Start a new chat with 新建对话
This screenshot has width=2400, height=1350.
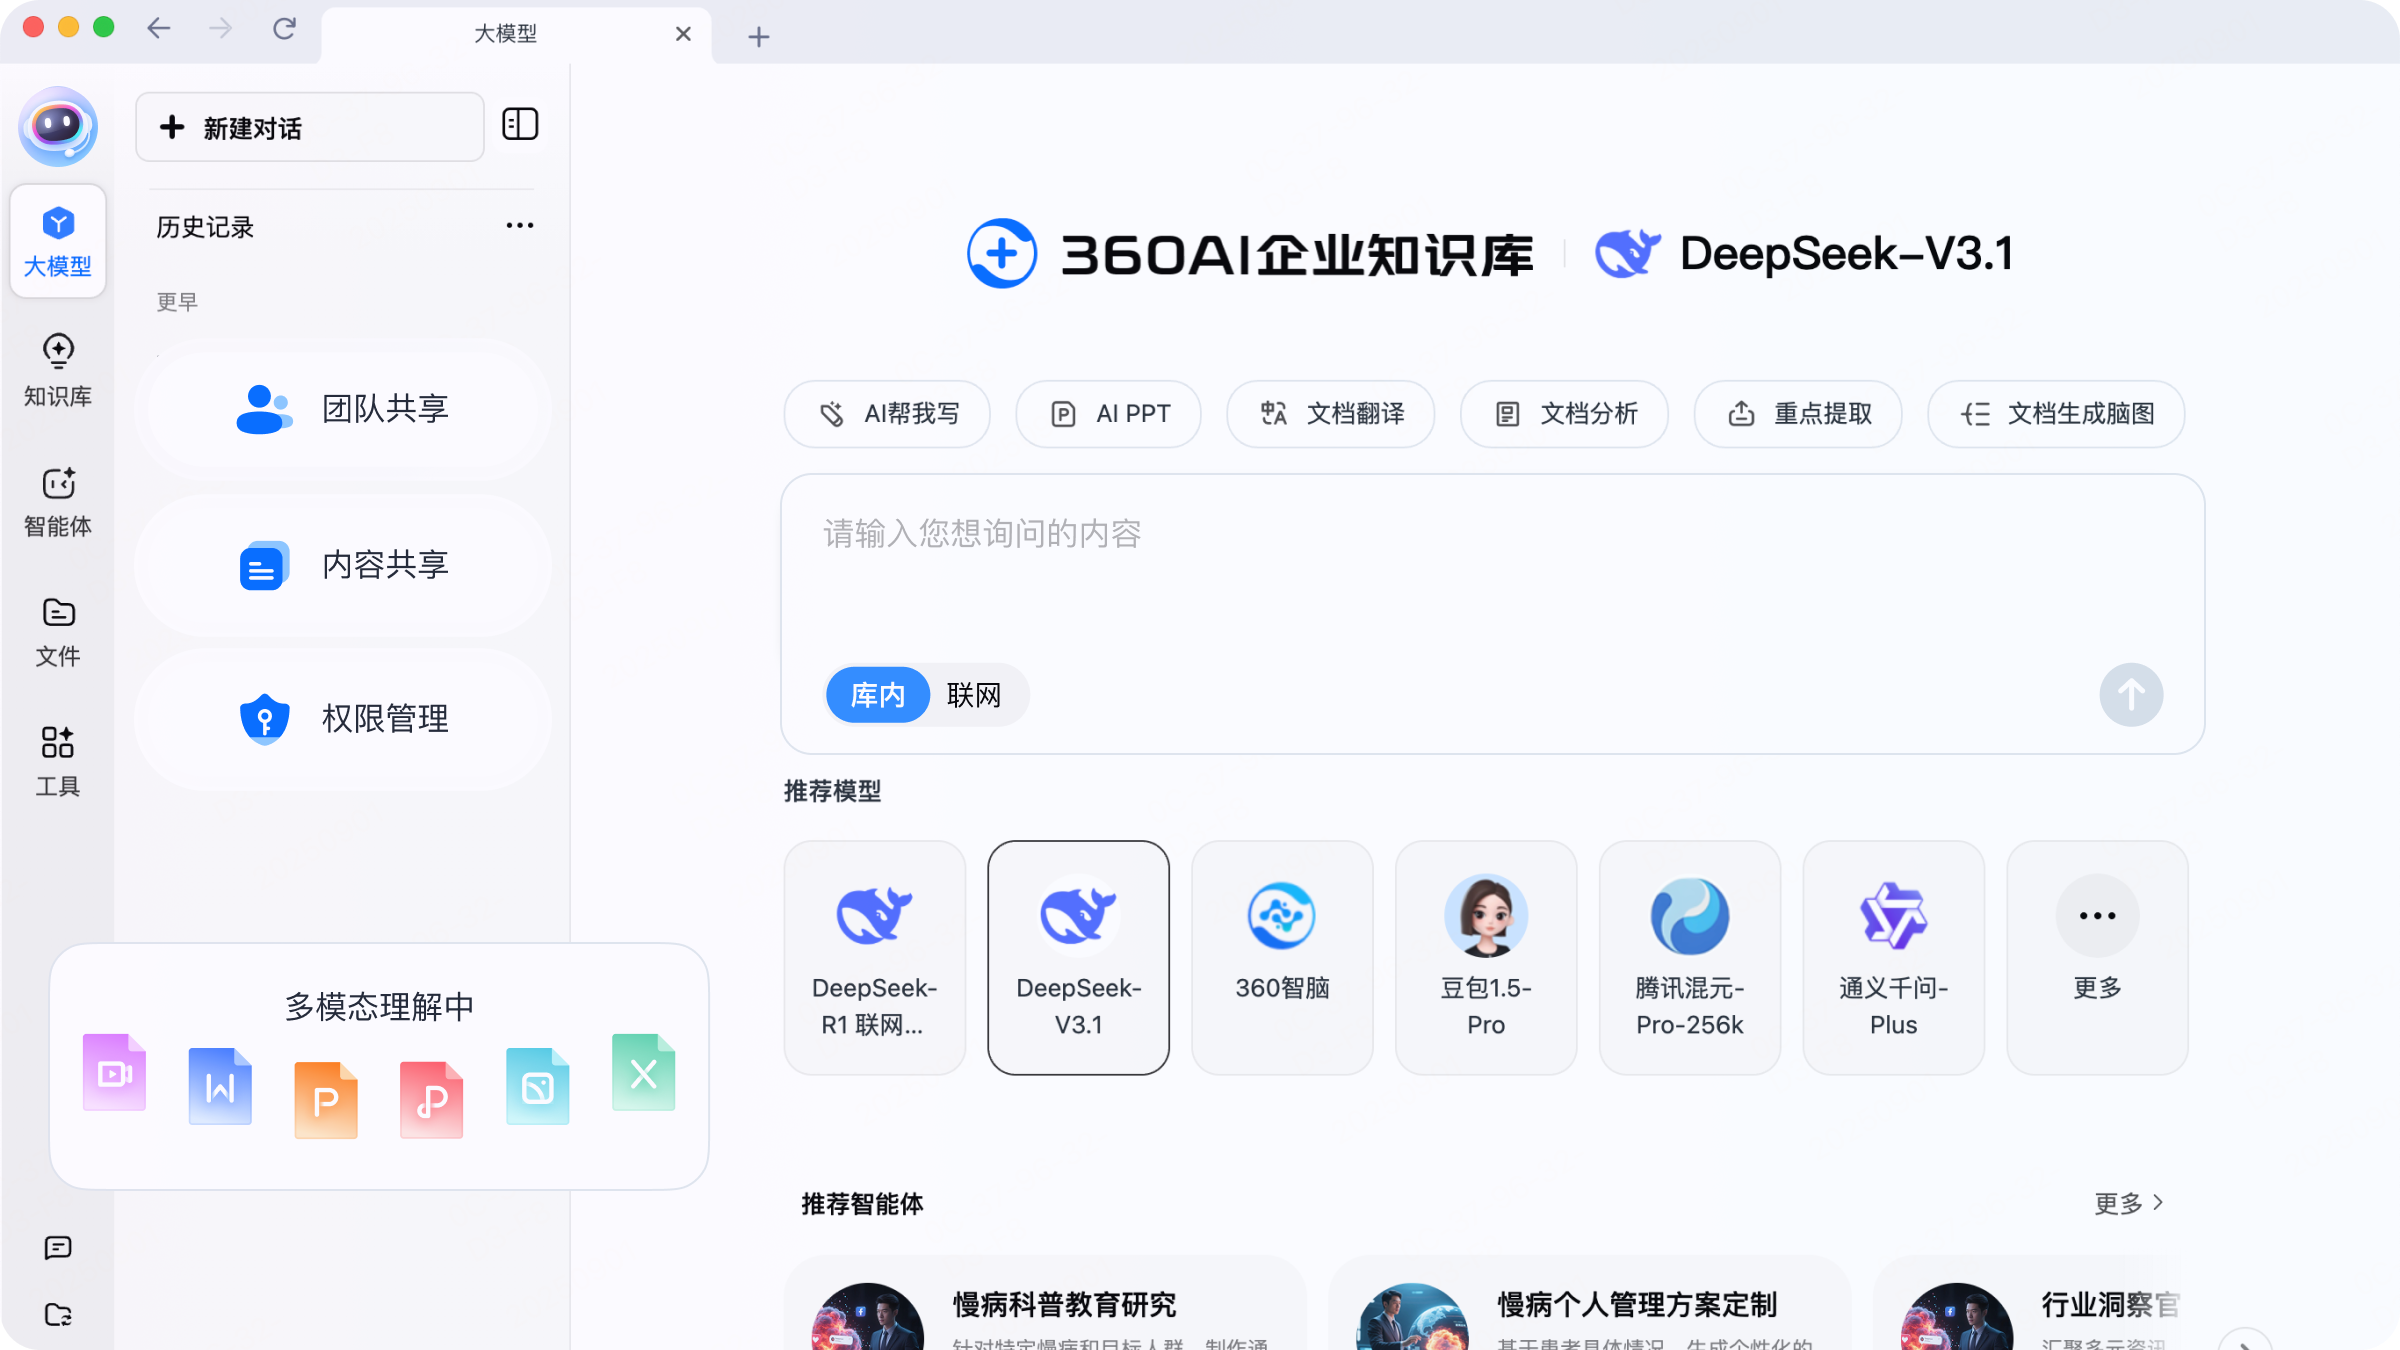click(309, 127)
